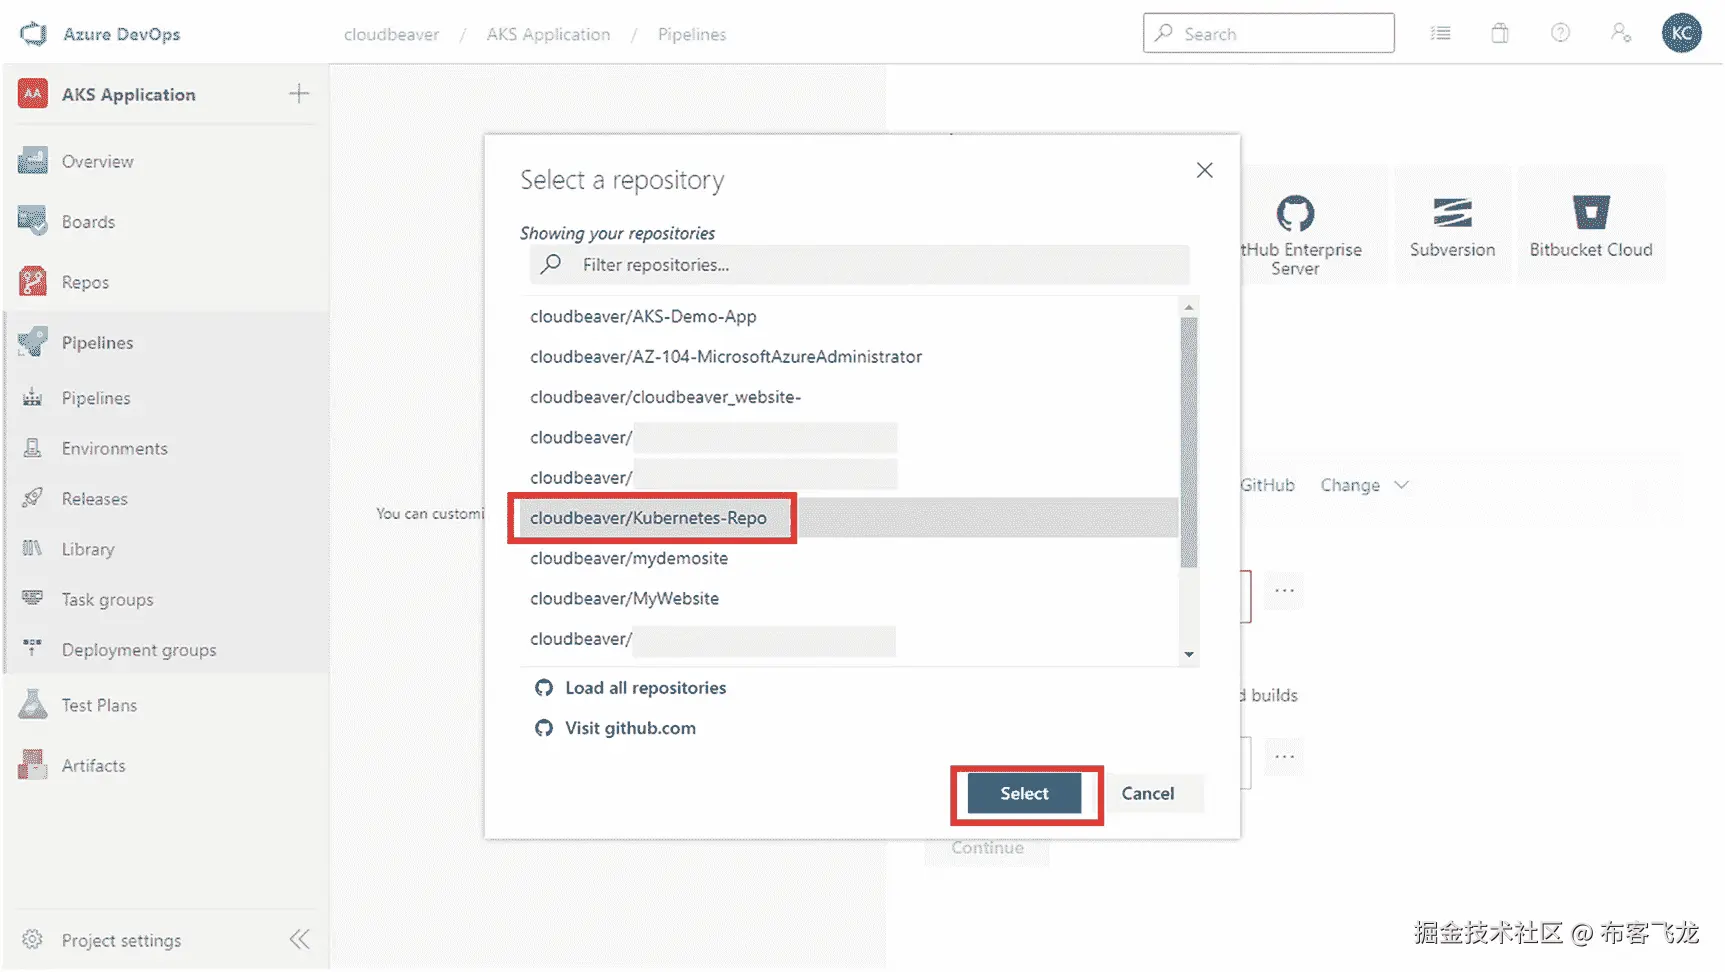Open Overview in the sidebar

98,161
